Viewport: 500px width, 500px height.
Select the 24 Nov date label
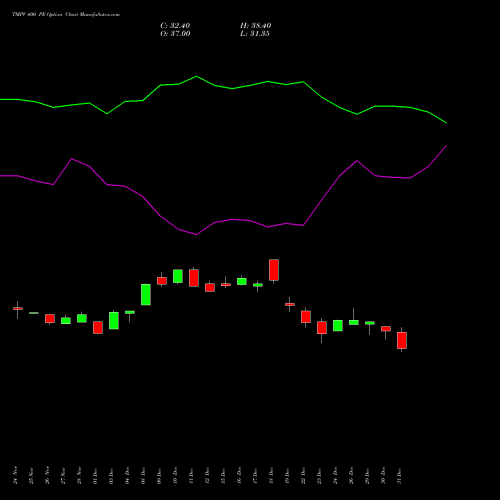click(15, 475)
